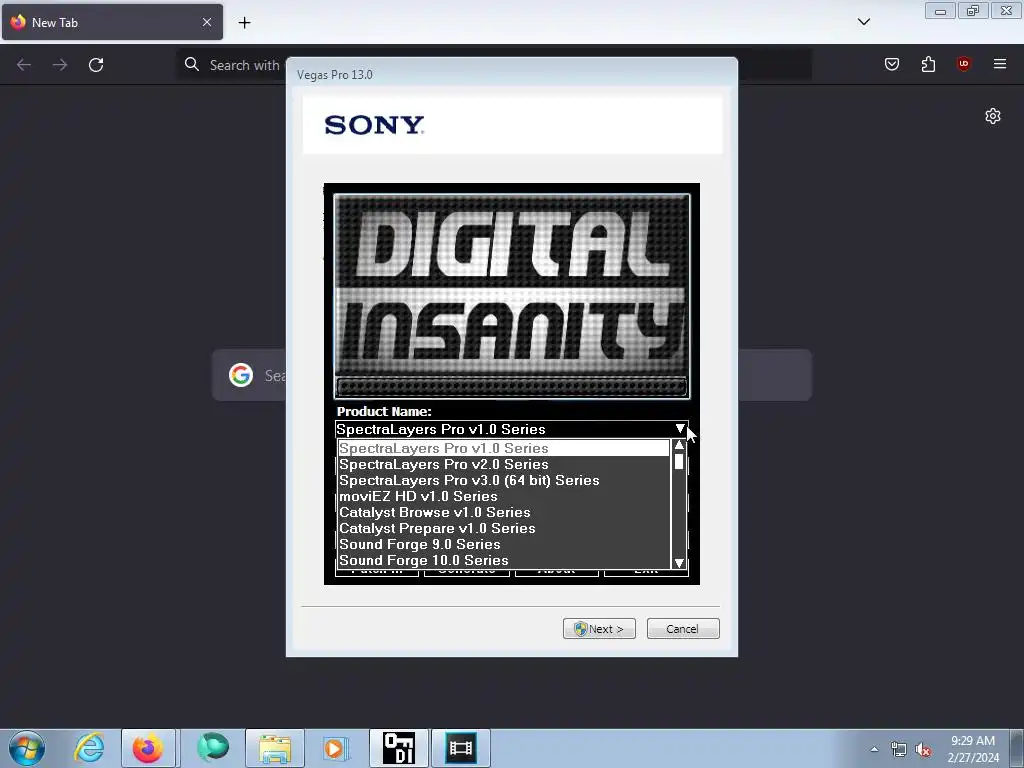Open the Firefox extensions puzzle icon

click(x=928, y=64)
